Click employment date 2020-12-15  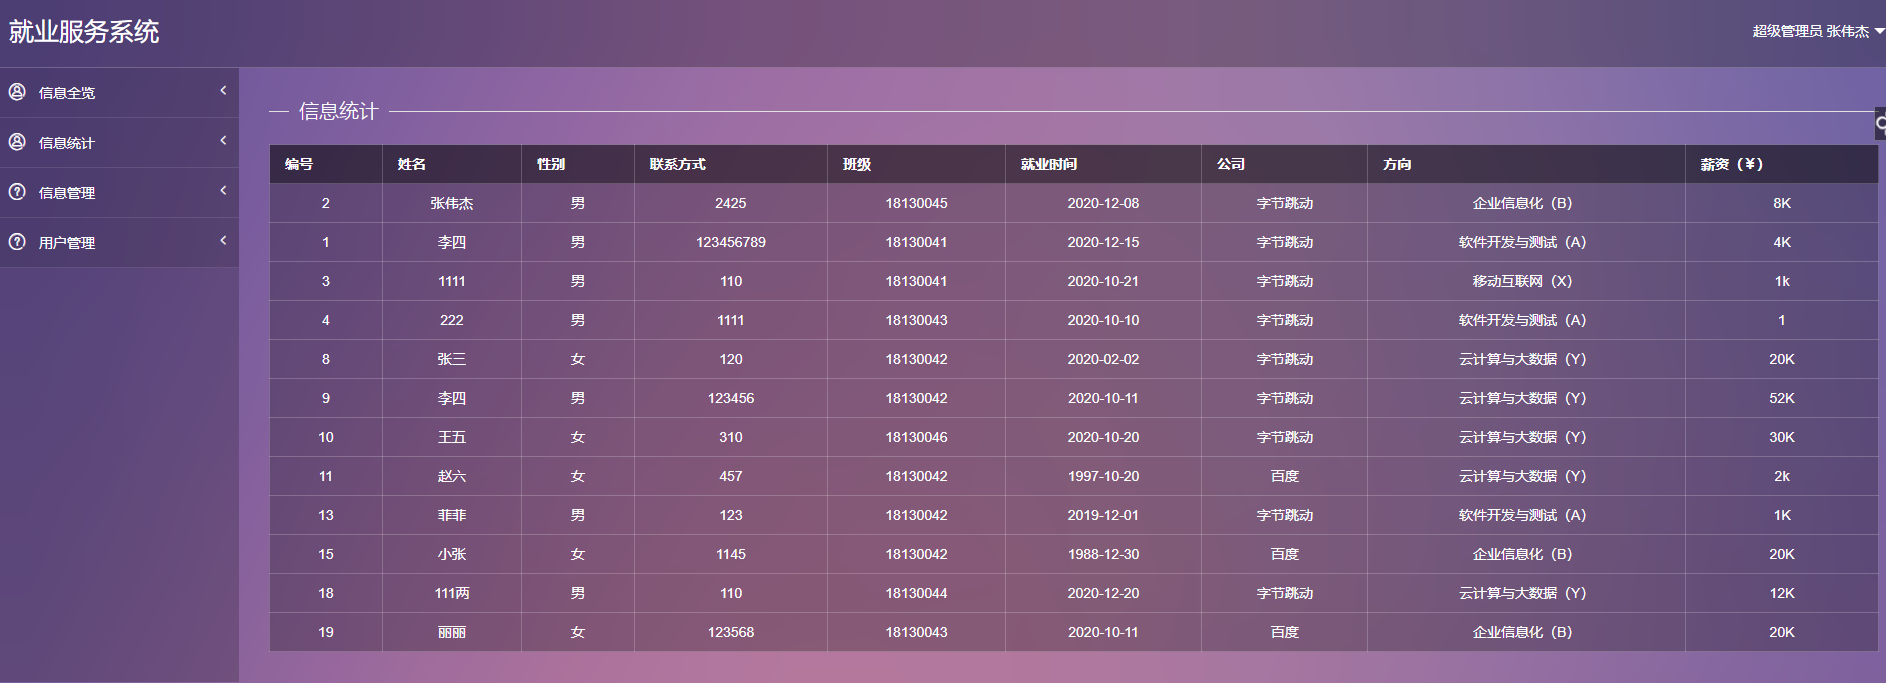(1103, 242)
